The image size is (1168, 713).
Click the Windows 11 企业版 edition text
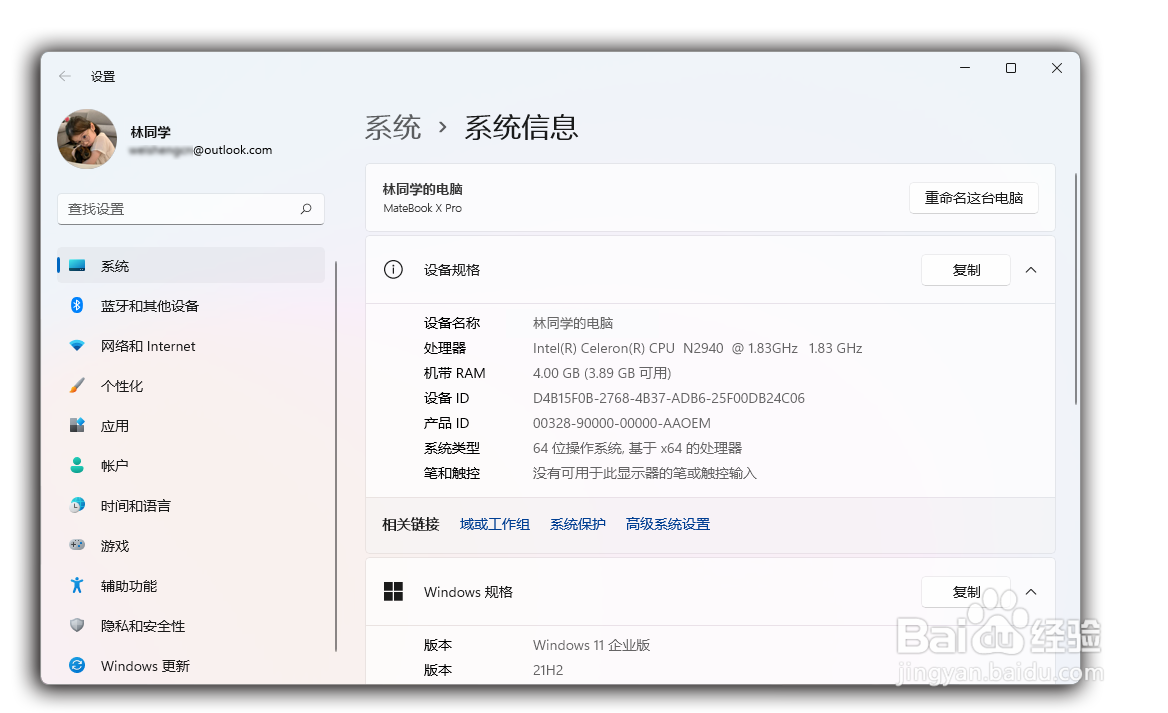pos(591,645)
